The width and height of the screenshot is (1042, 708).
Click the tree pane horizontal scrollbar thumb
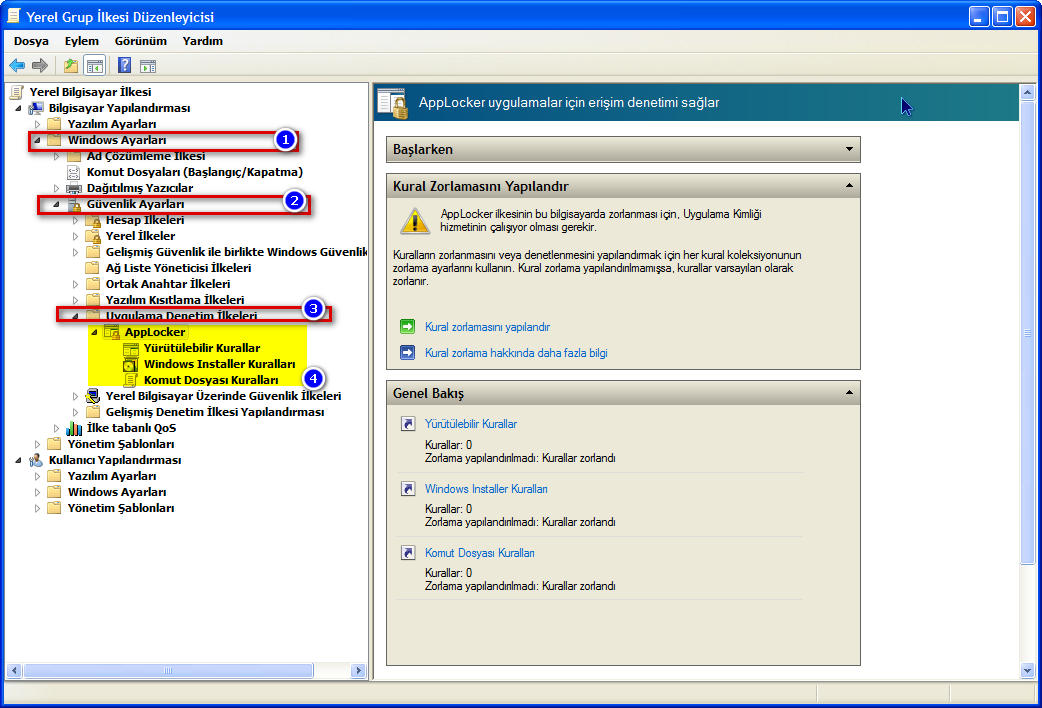click(x=168, y=670)
